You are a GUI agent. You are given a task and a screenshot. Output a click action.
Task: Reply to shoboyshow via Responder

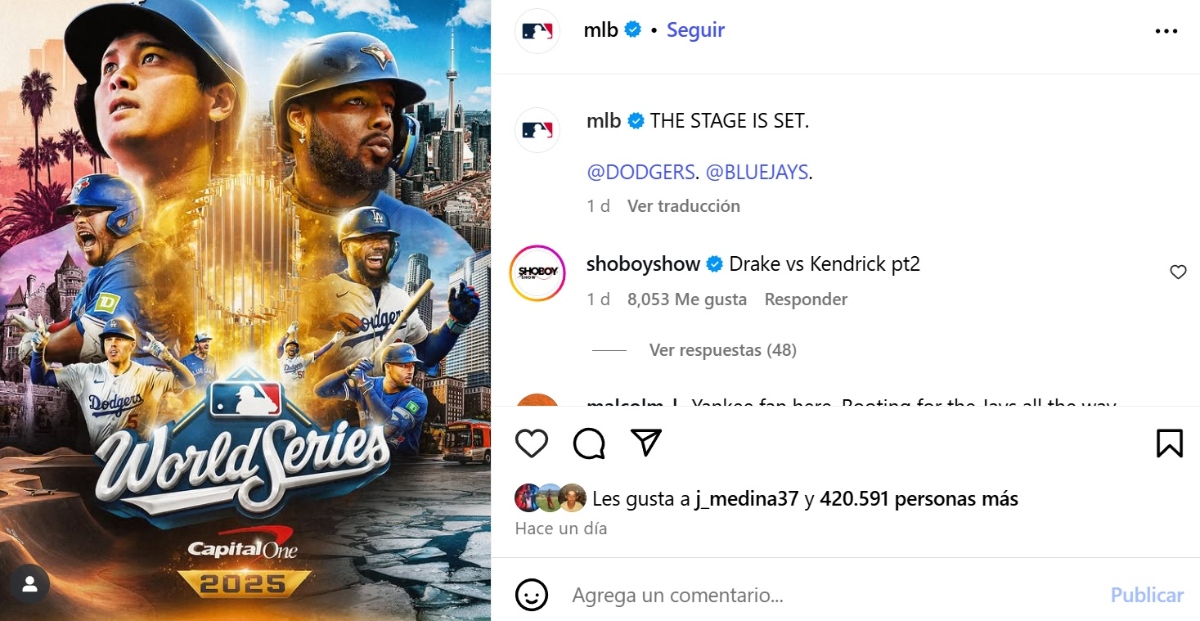[806, 299]
